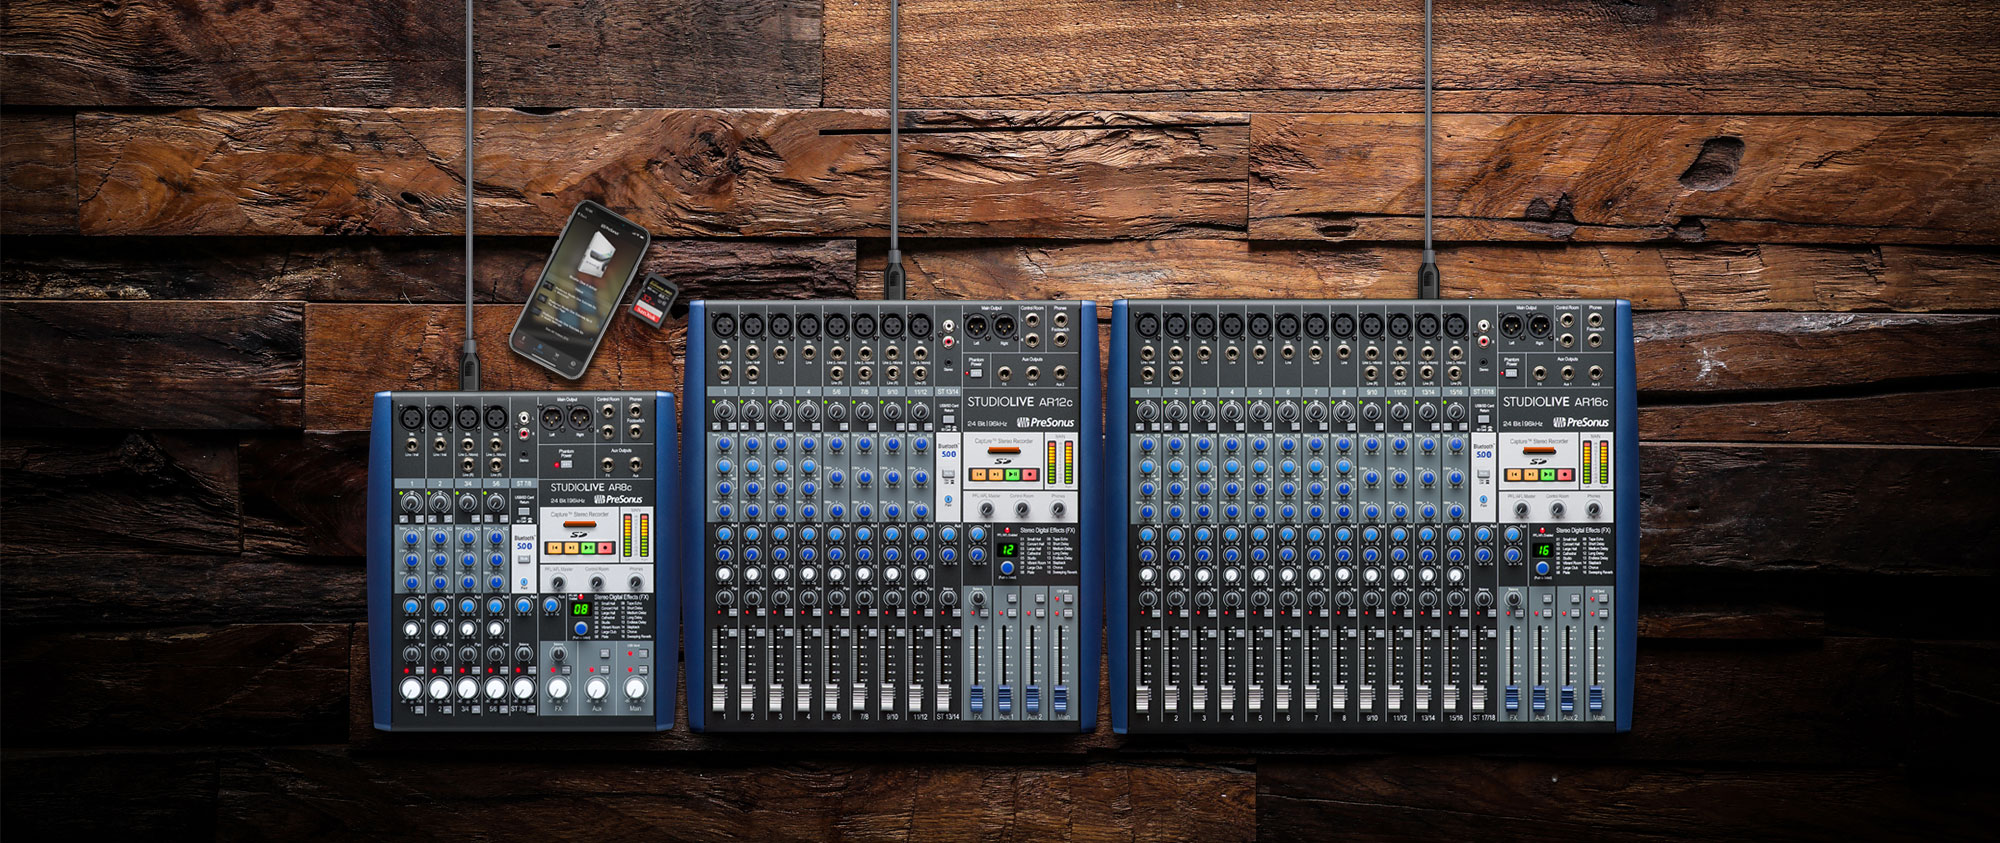Click the orange SD card slot on the AR16c

click(1540, 450)
